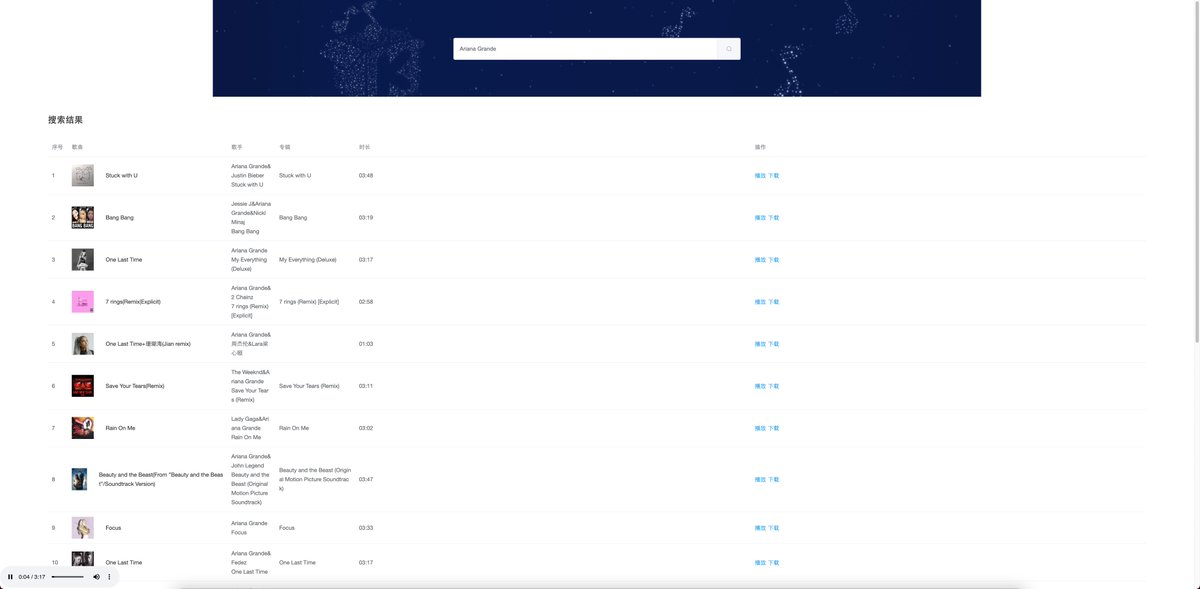
Task: Select song title 7 rings(Remix)(Explicit)
Action: tap(133, 301)
